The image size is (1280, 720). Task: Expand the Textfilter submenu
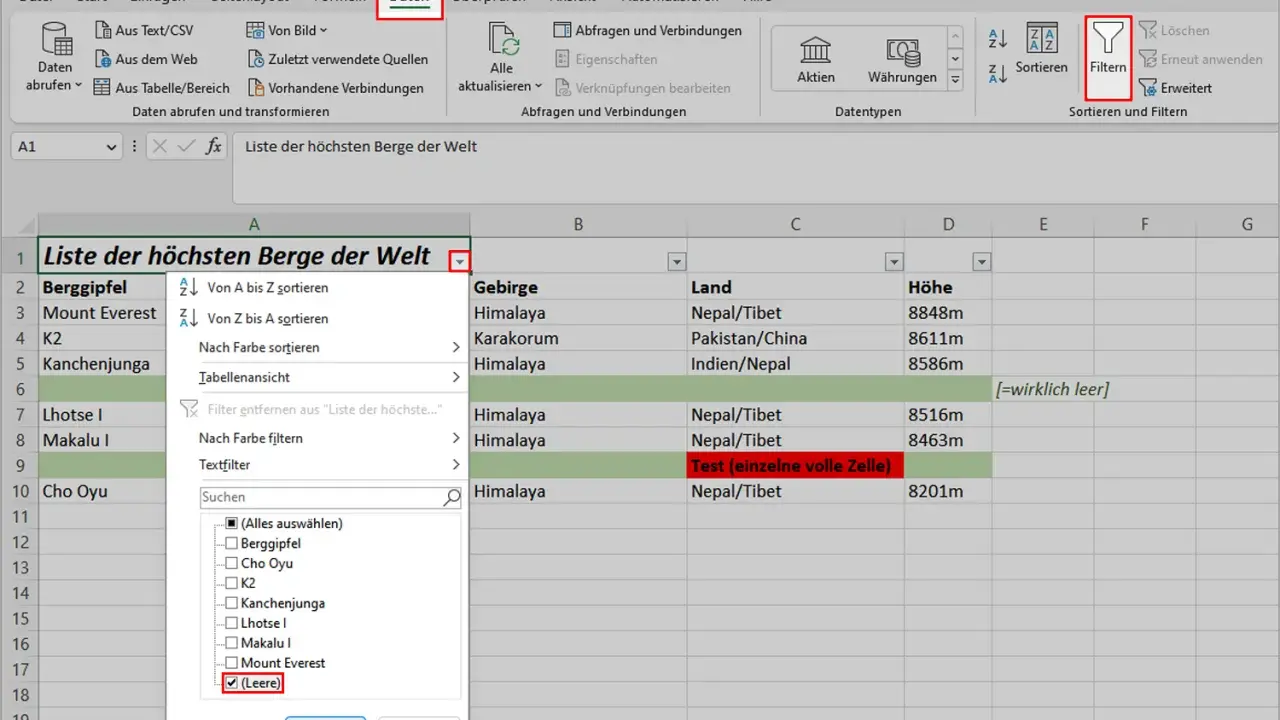click(x=318, y=465)
